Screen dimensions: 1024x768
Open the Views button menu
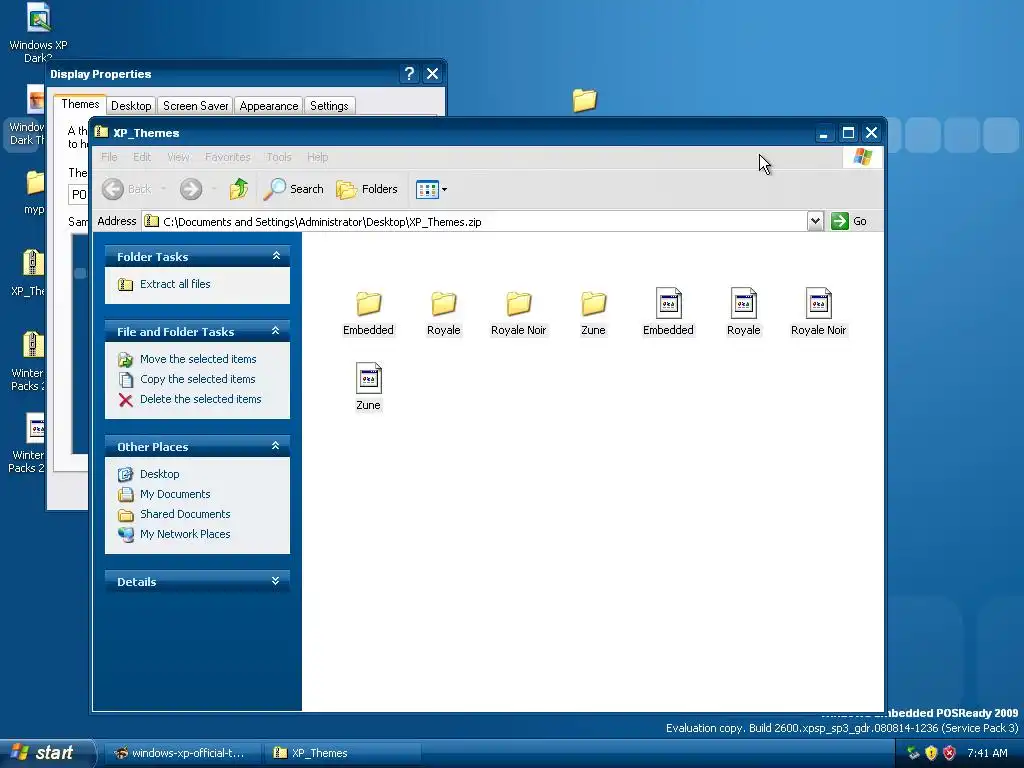[431, 189]
